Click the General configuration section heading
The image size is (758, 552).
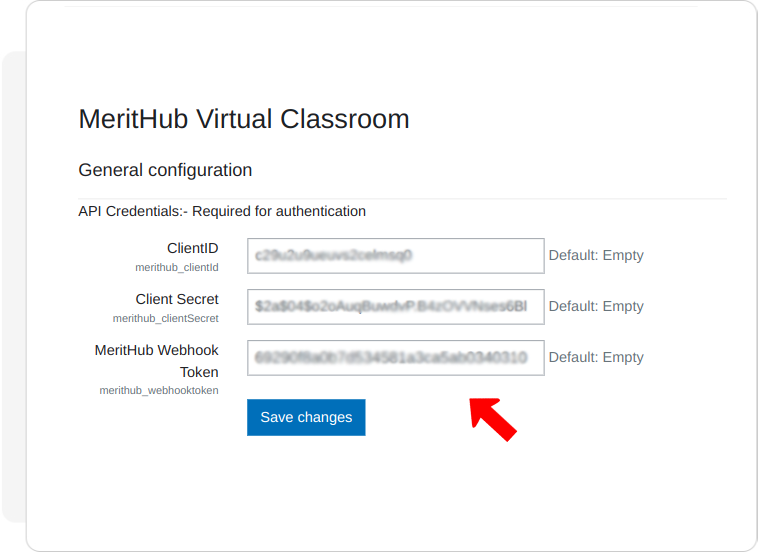(x=165, y=170)
